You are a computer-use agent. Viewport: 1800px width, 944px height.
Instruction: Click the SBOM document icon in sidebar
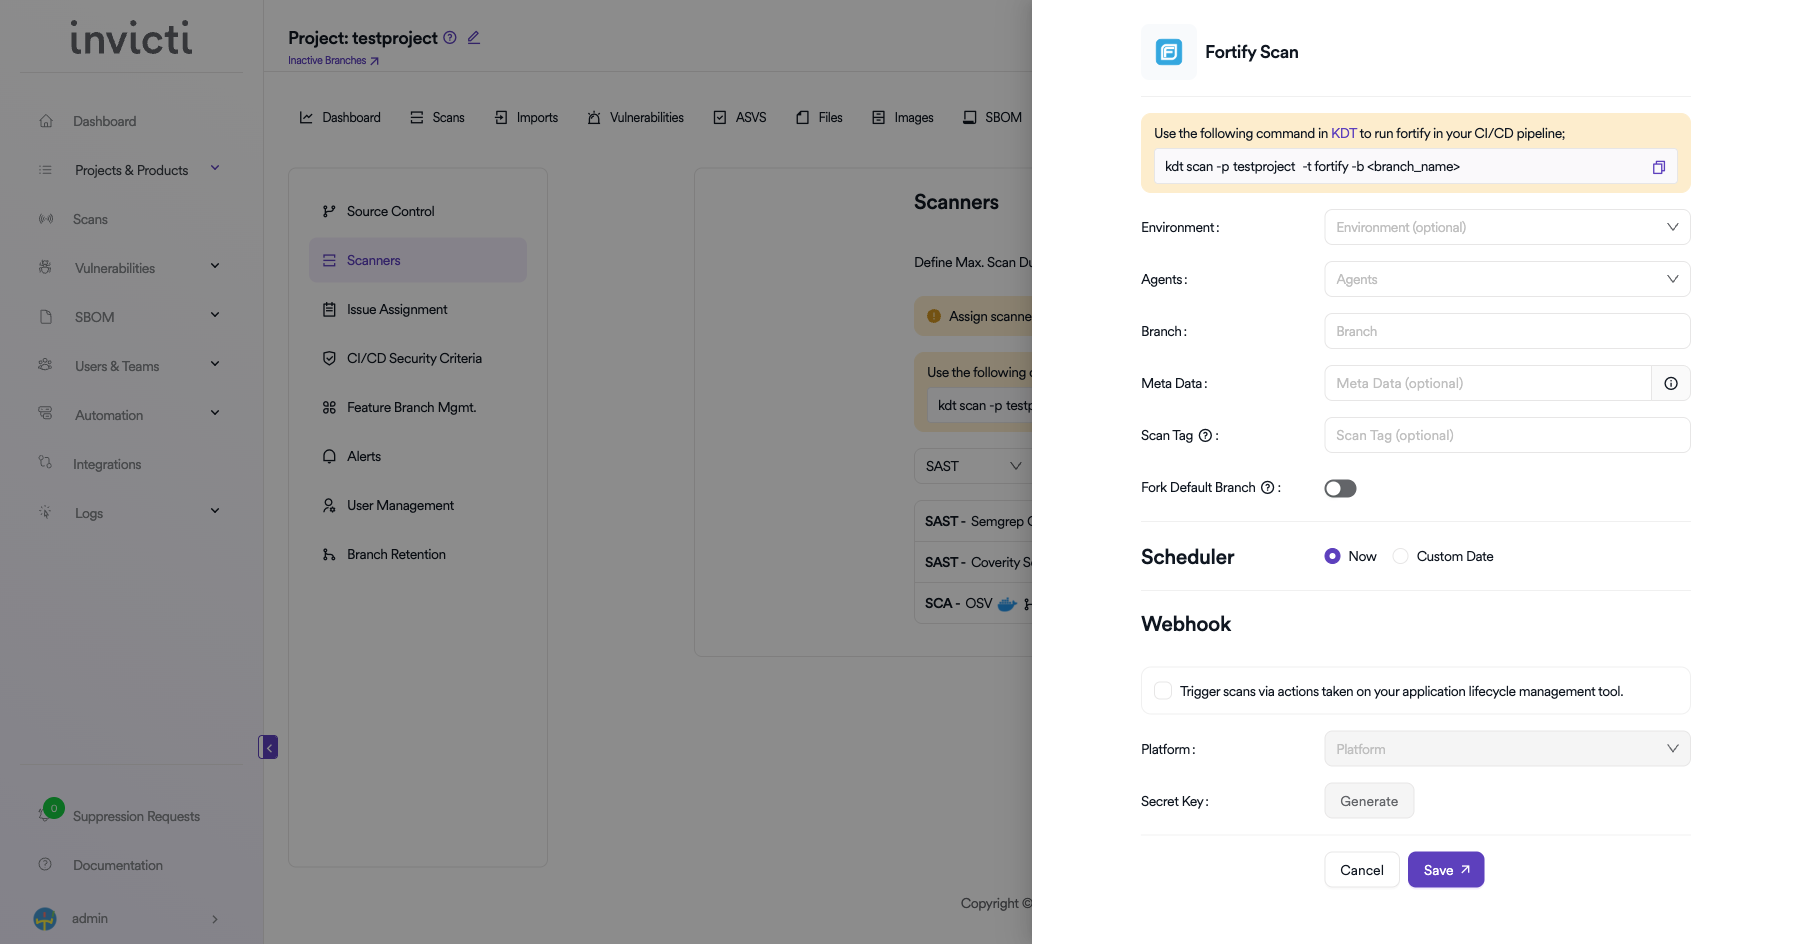pyautogui.click(x=46, y=317)
